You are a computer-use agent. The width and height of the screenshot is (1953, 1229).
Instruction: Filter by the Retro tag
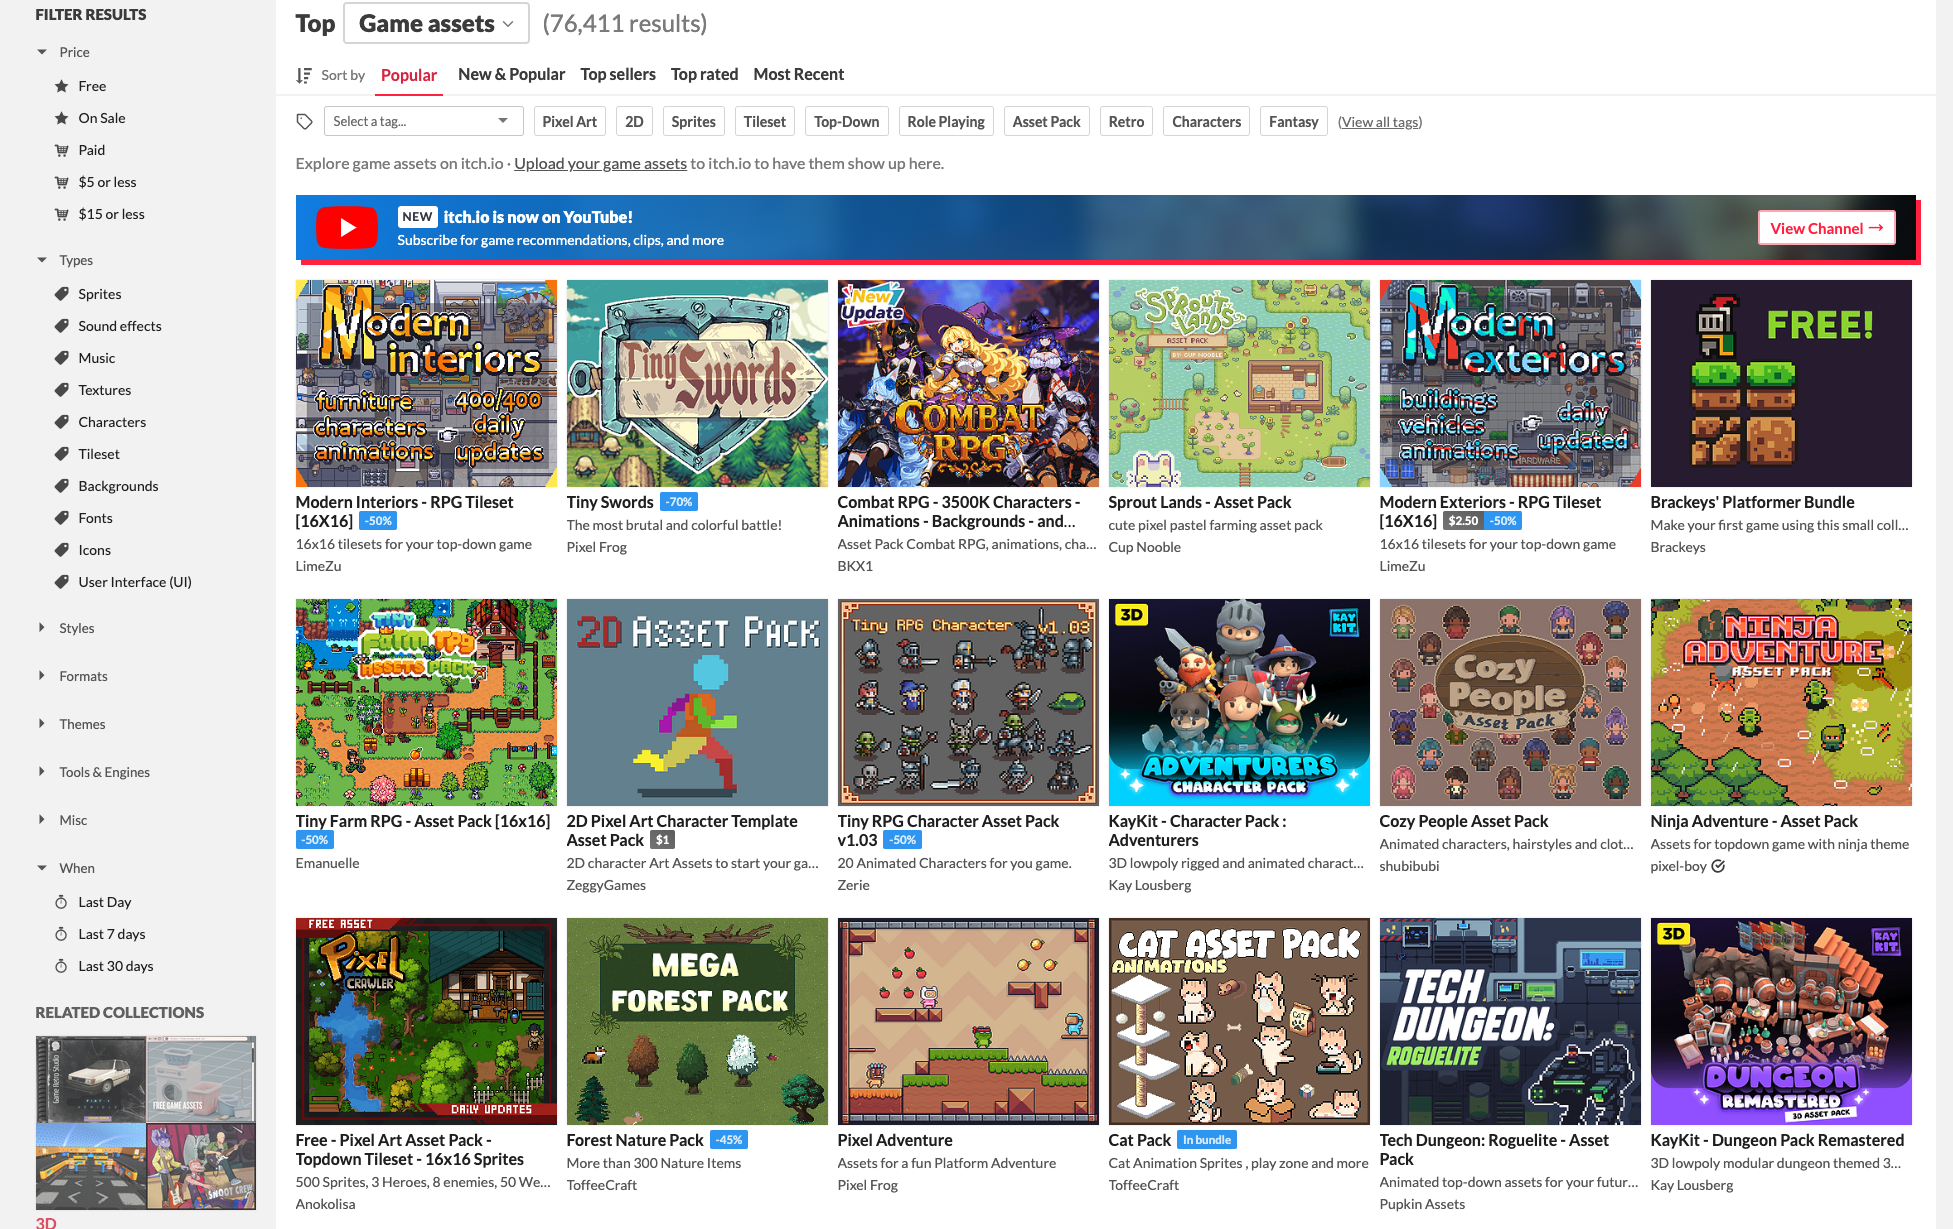click(1126, 122)
